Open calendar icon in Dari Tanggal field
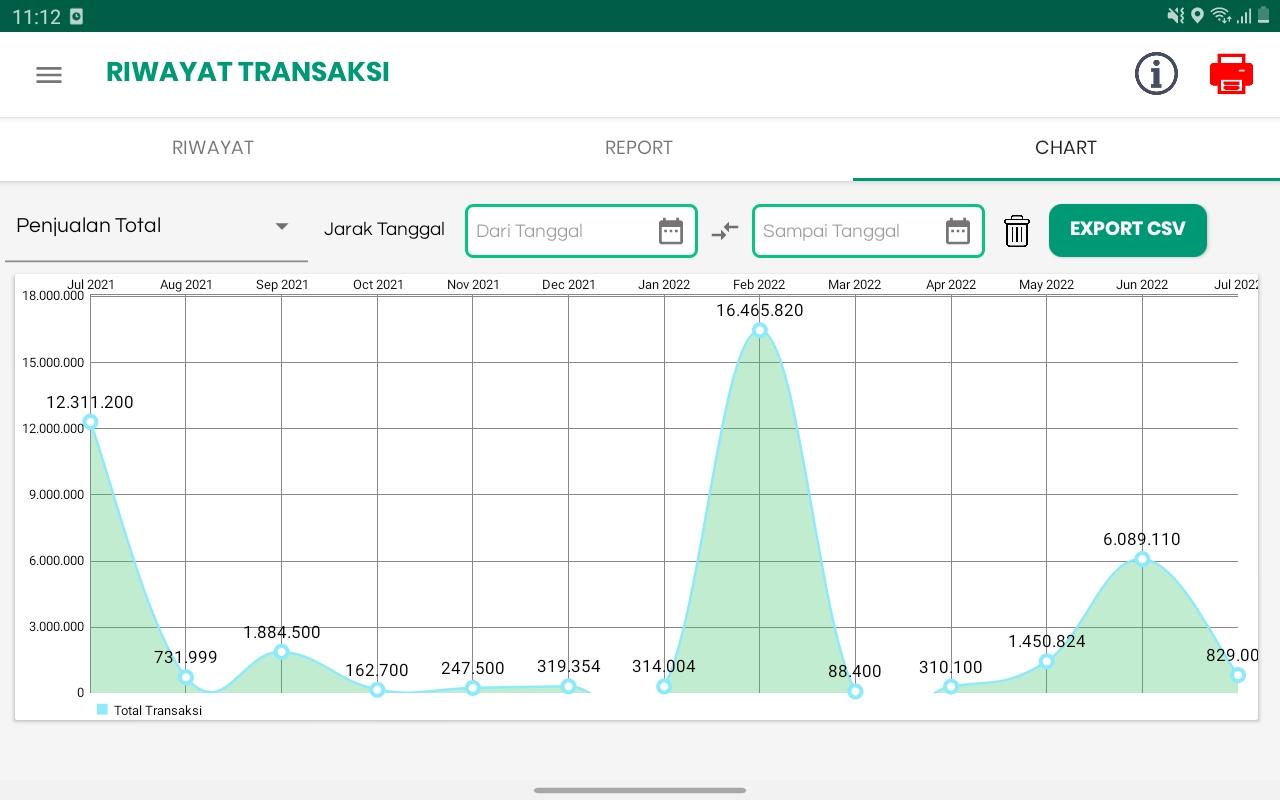 (671, 231)
